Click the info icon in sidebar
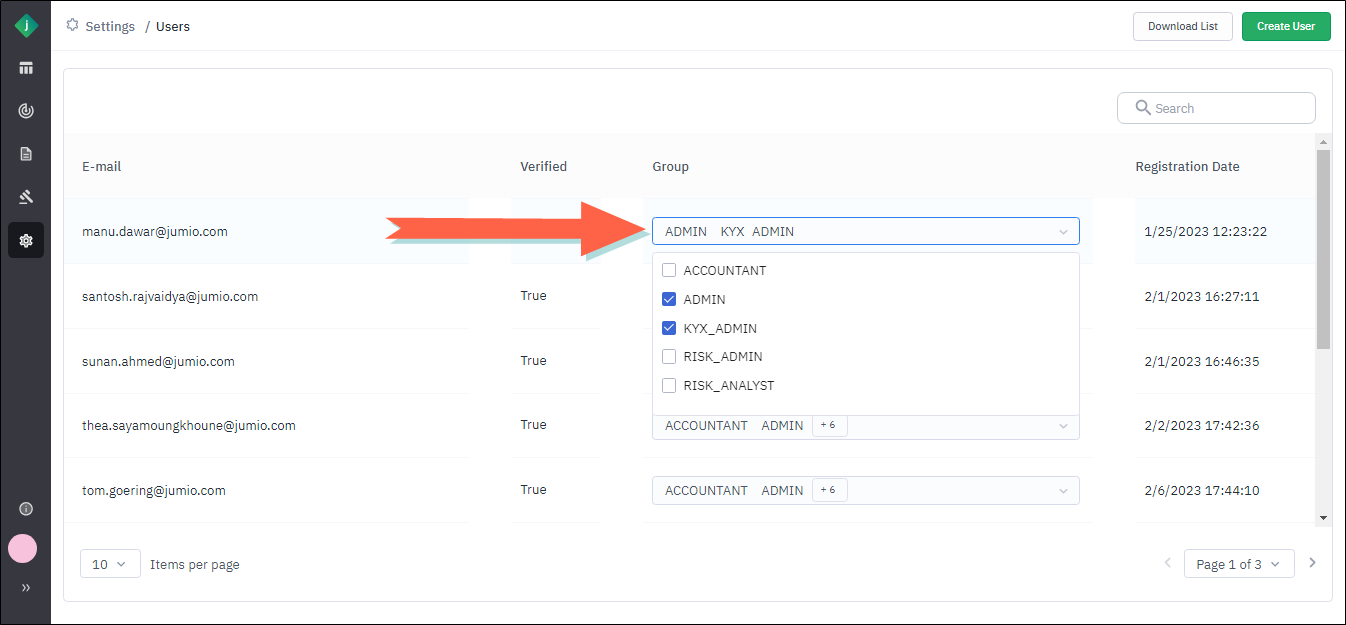1346x625 pixels. click(x=26, y=509)
